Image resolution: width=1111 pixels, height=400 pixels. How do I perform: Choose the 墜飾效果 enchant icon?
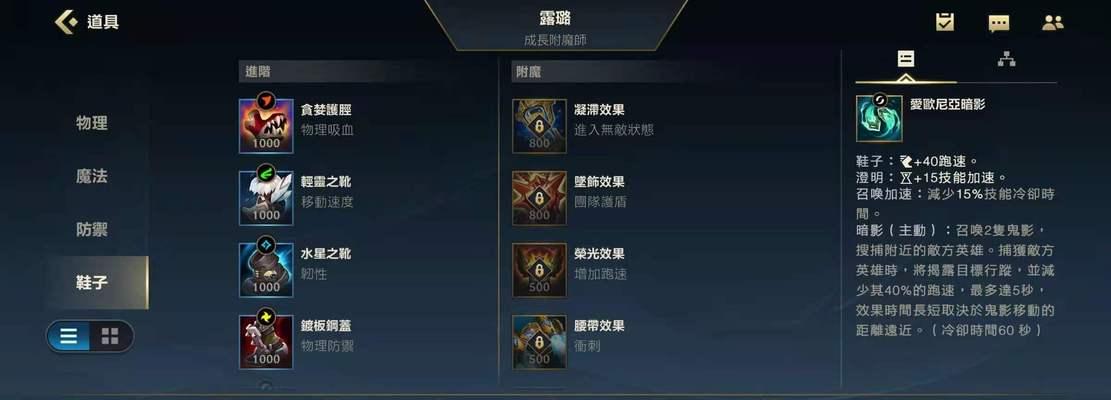point(539,198)
